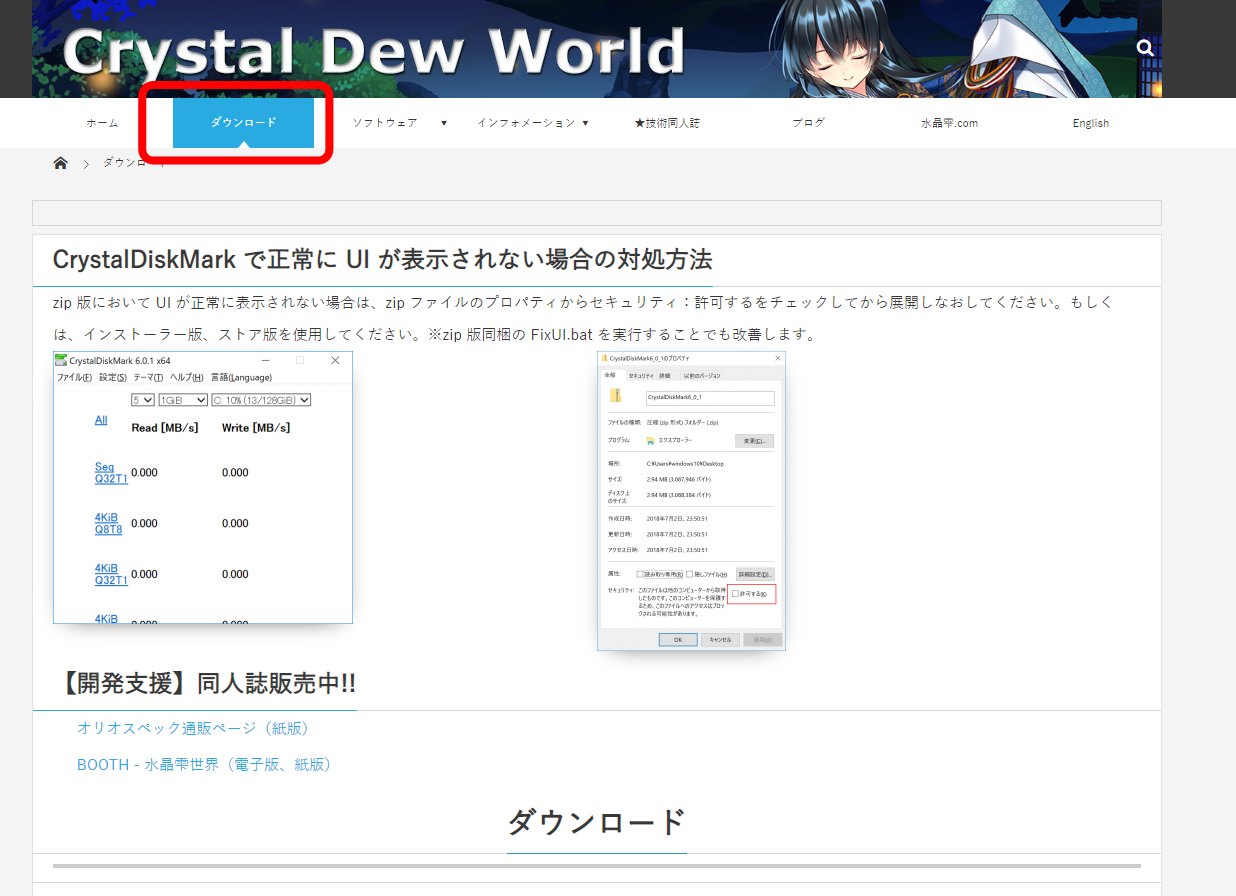Click the Seq Q32T1 write value 0.000

[235, 473]
